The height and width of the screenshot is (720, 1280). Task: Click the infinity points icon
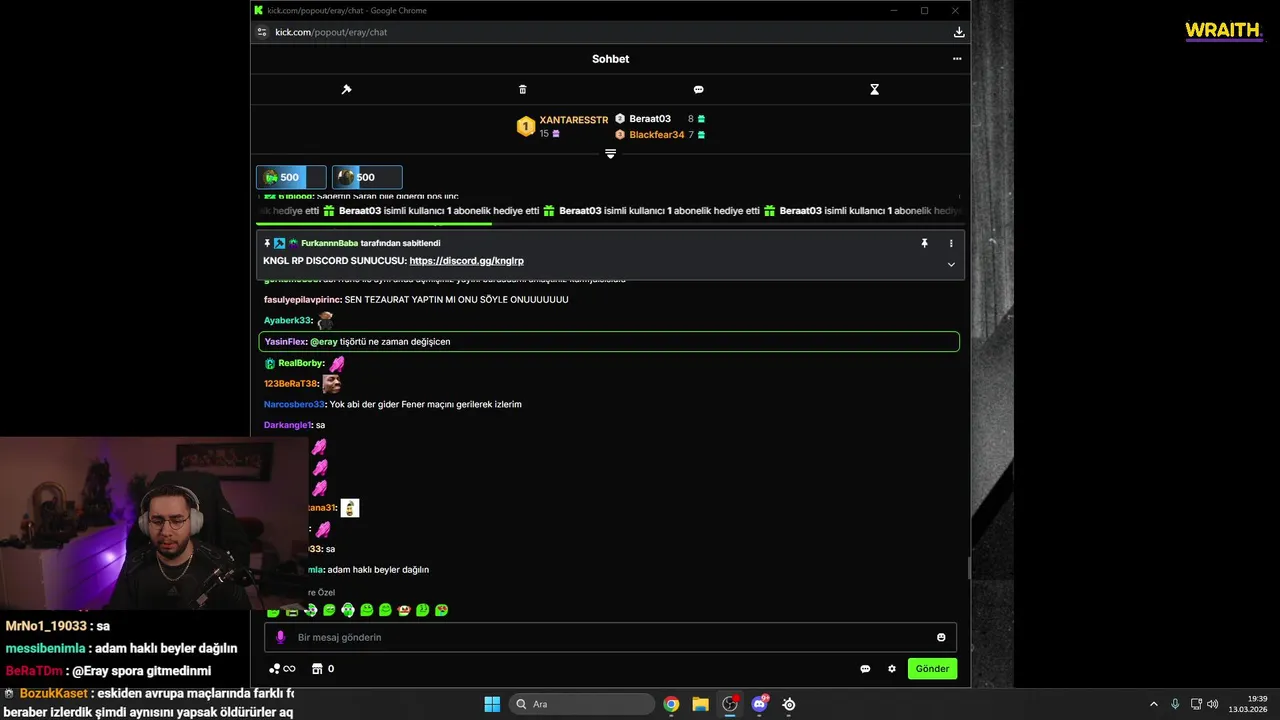point(283,669)
